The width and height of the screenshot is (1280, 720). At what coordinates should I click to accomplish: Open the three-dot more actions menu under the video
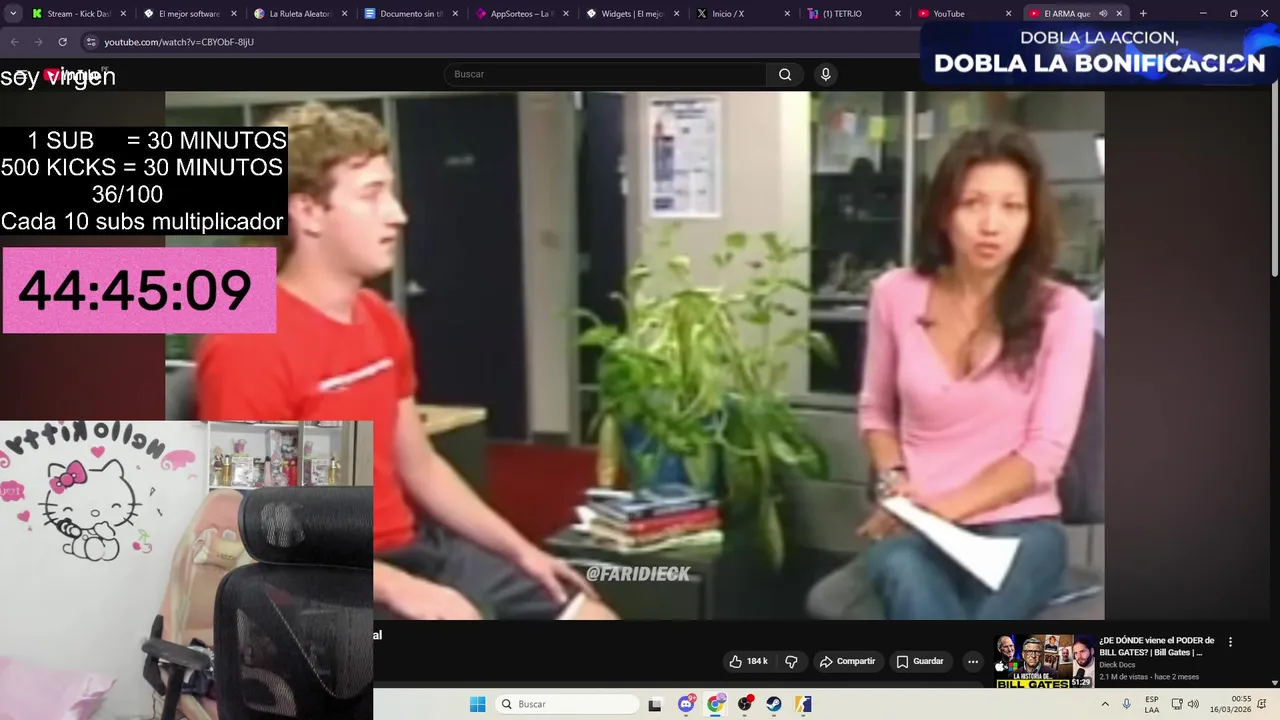(973, 661)
